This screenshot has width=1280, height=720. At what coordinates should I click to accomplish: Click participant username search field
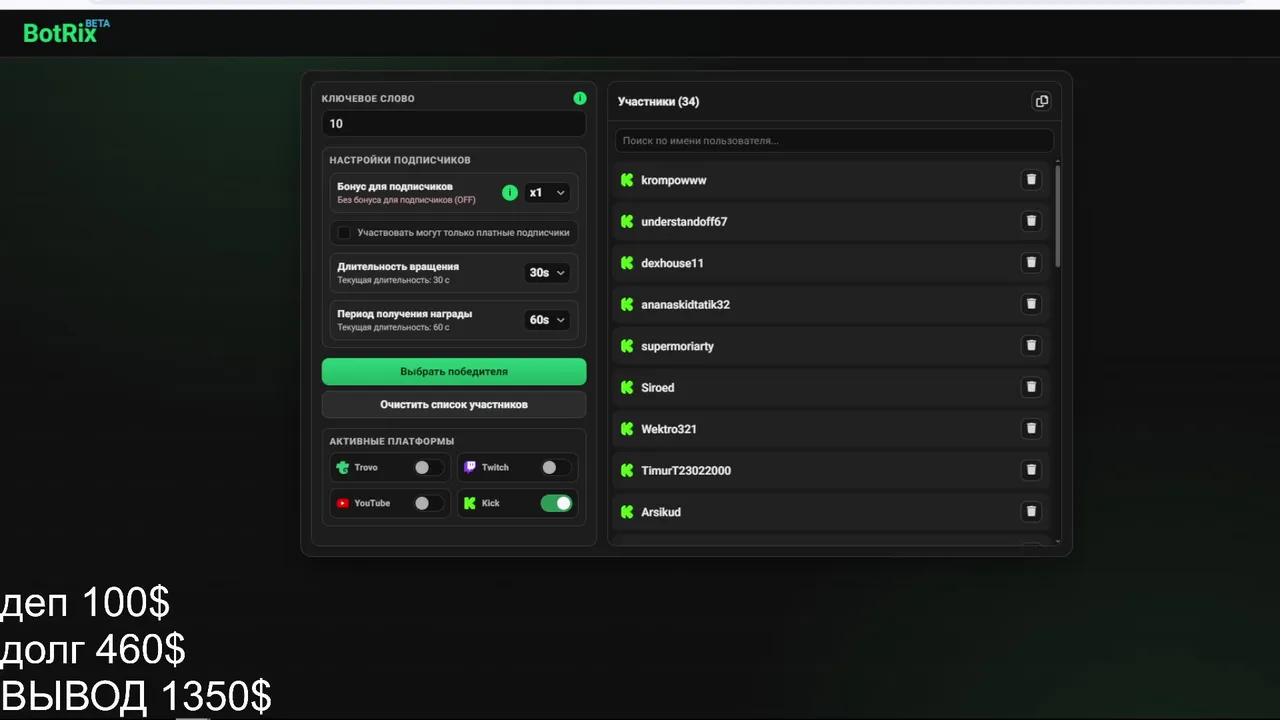834,141
